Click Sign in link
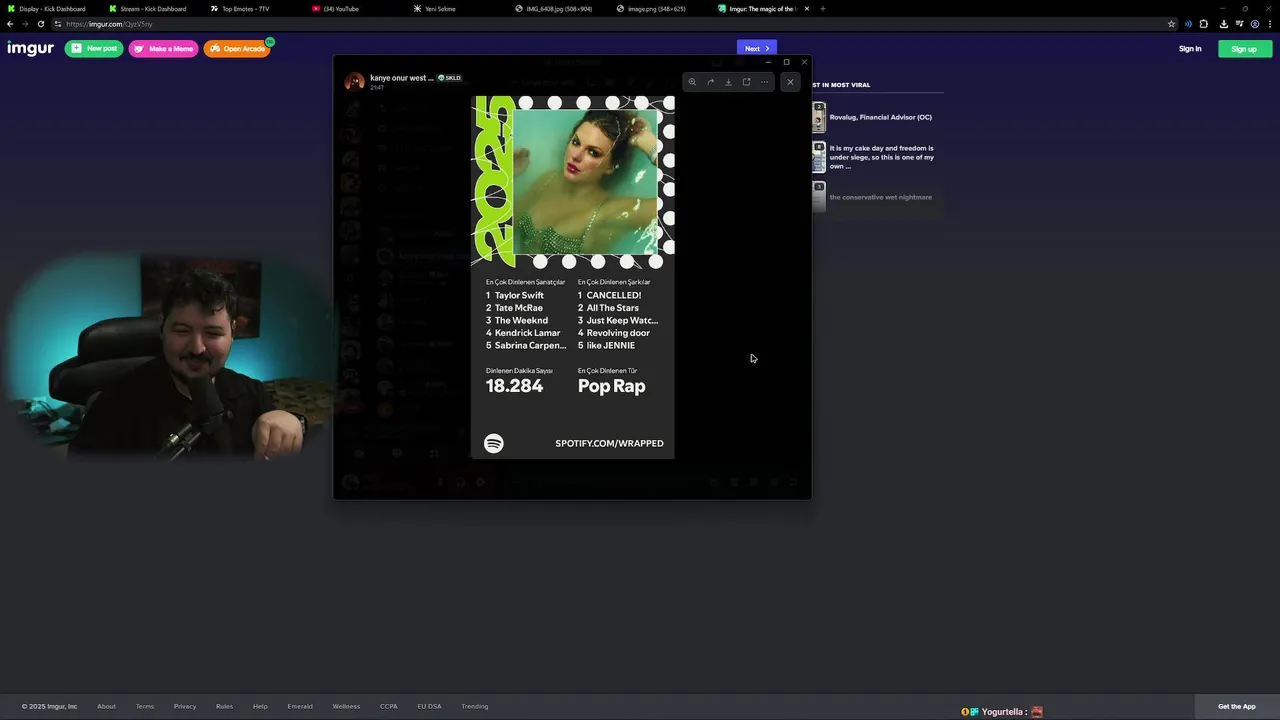Viewport: 1280px width, 720px height. (1190, 49)
